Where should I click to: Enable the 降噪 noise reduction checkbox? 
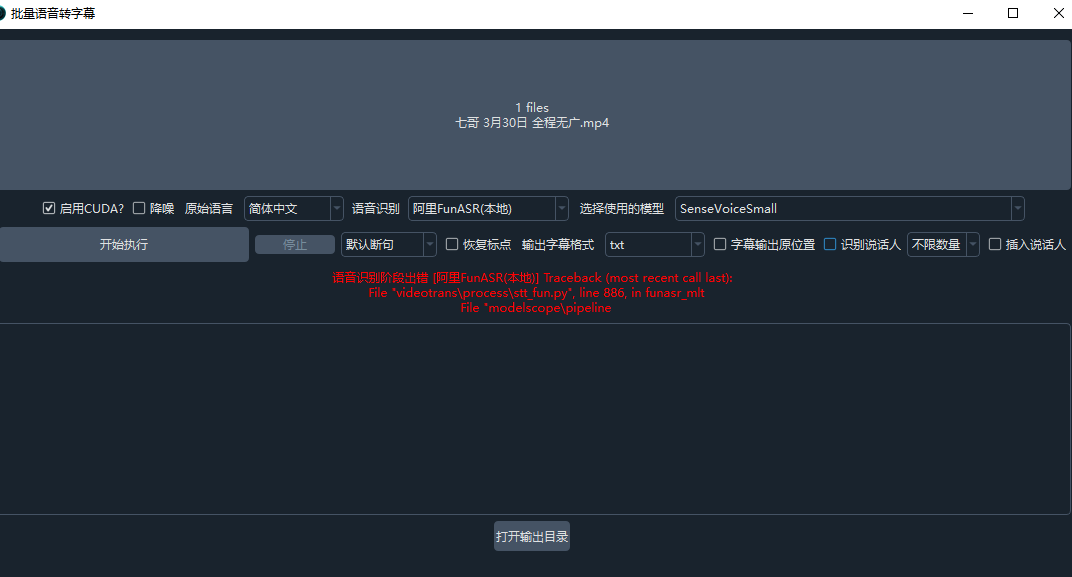pos(139,209)
